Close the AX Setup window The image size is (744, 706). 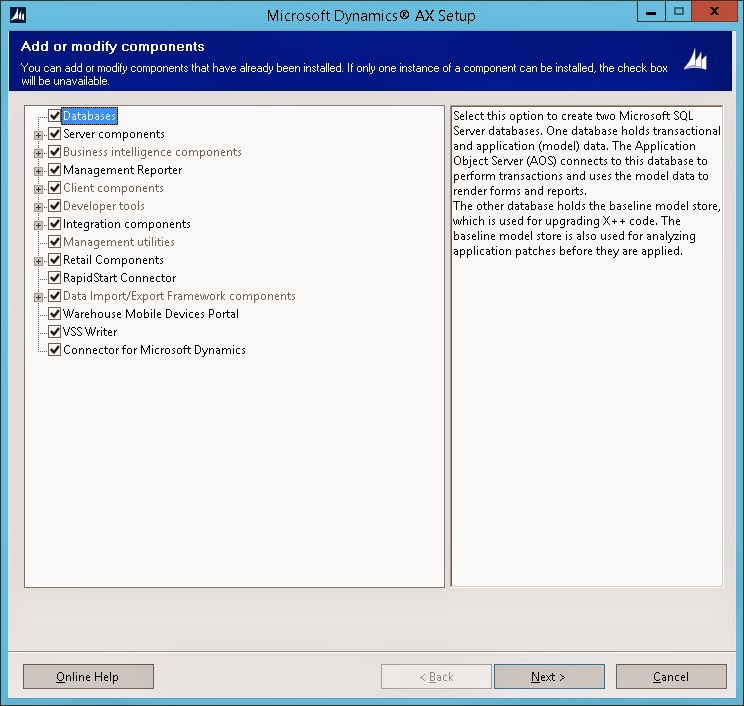coord(714,11)
